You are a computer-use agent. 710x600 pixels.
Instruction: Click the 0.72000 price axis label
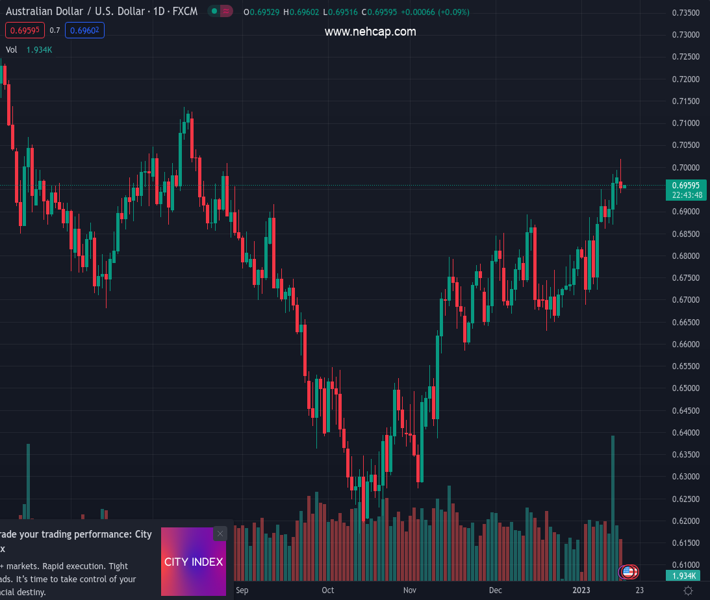686,79
